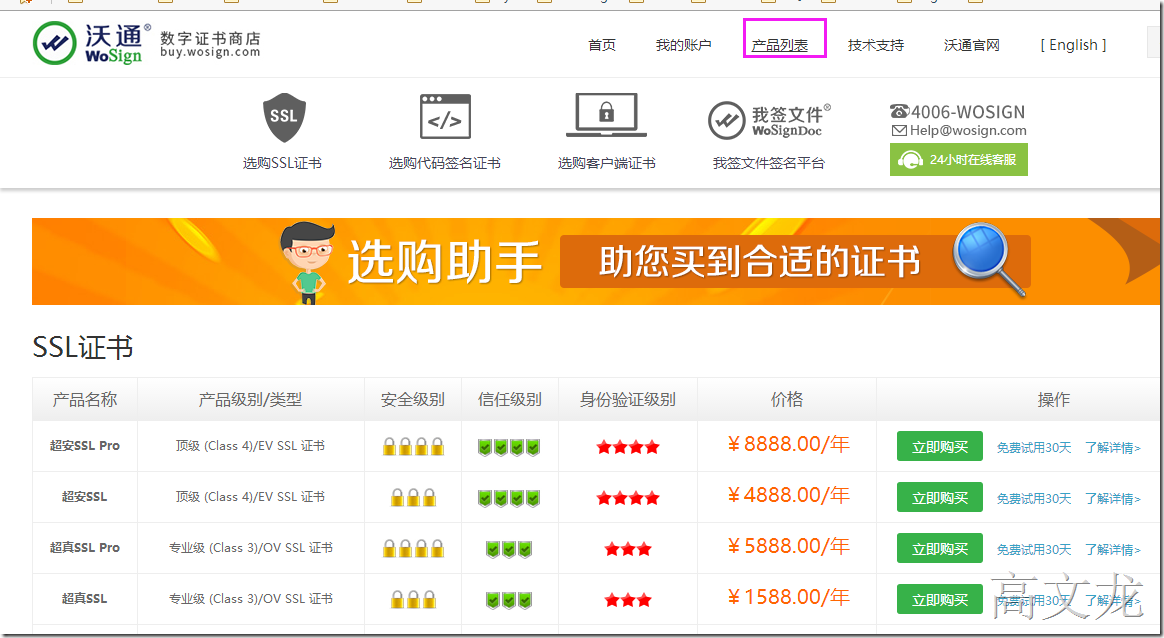This screenshot has width=1164, height=638.
Task: Open 我的账户 menu item
Action: (x=684, y=45)
